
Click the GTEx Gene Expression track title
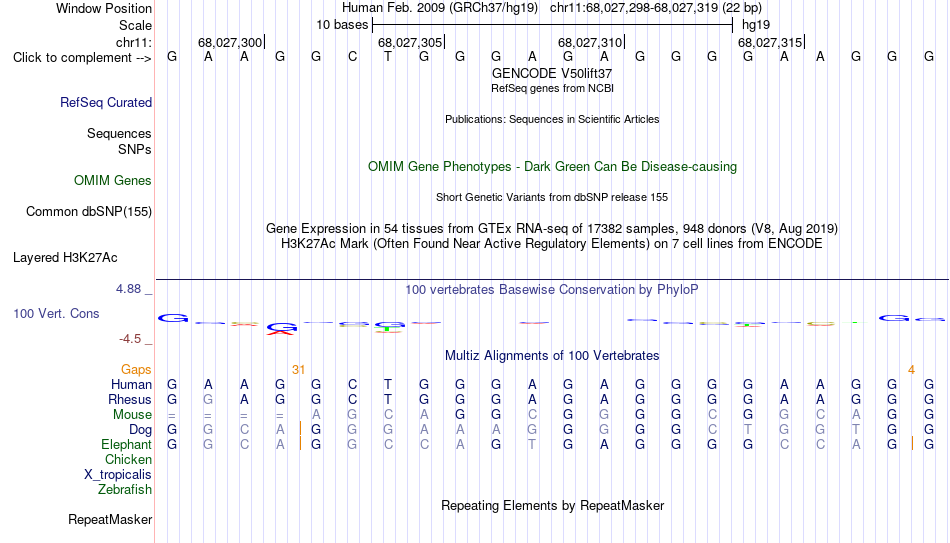point(552,228)
